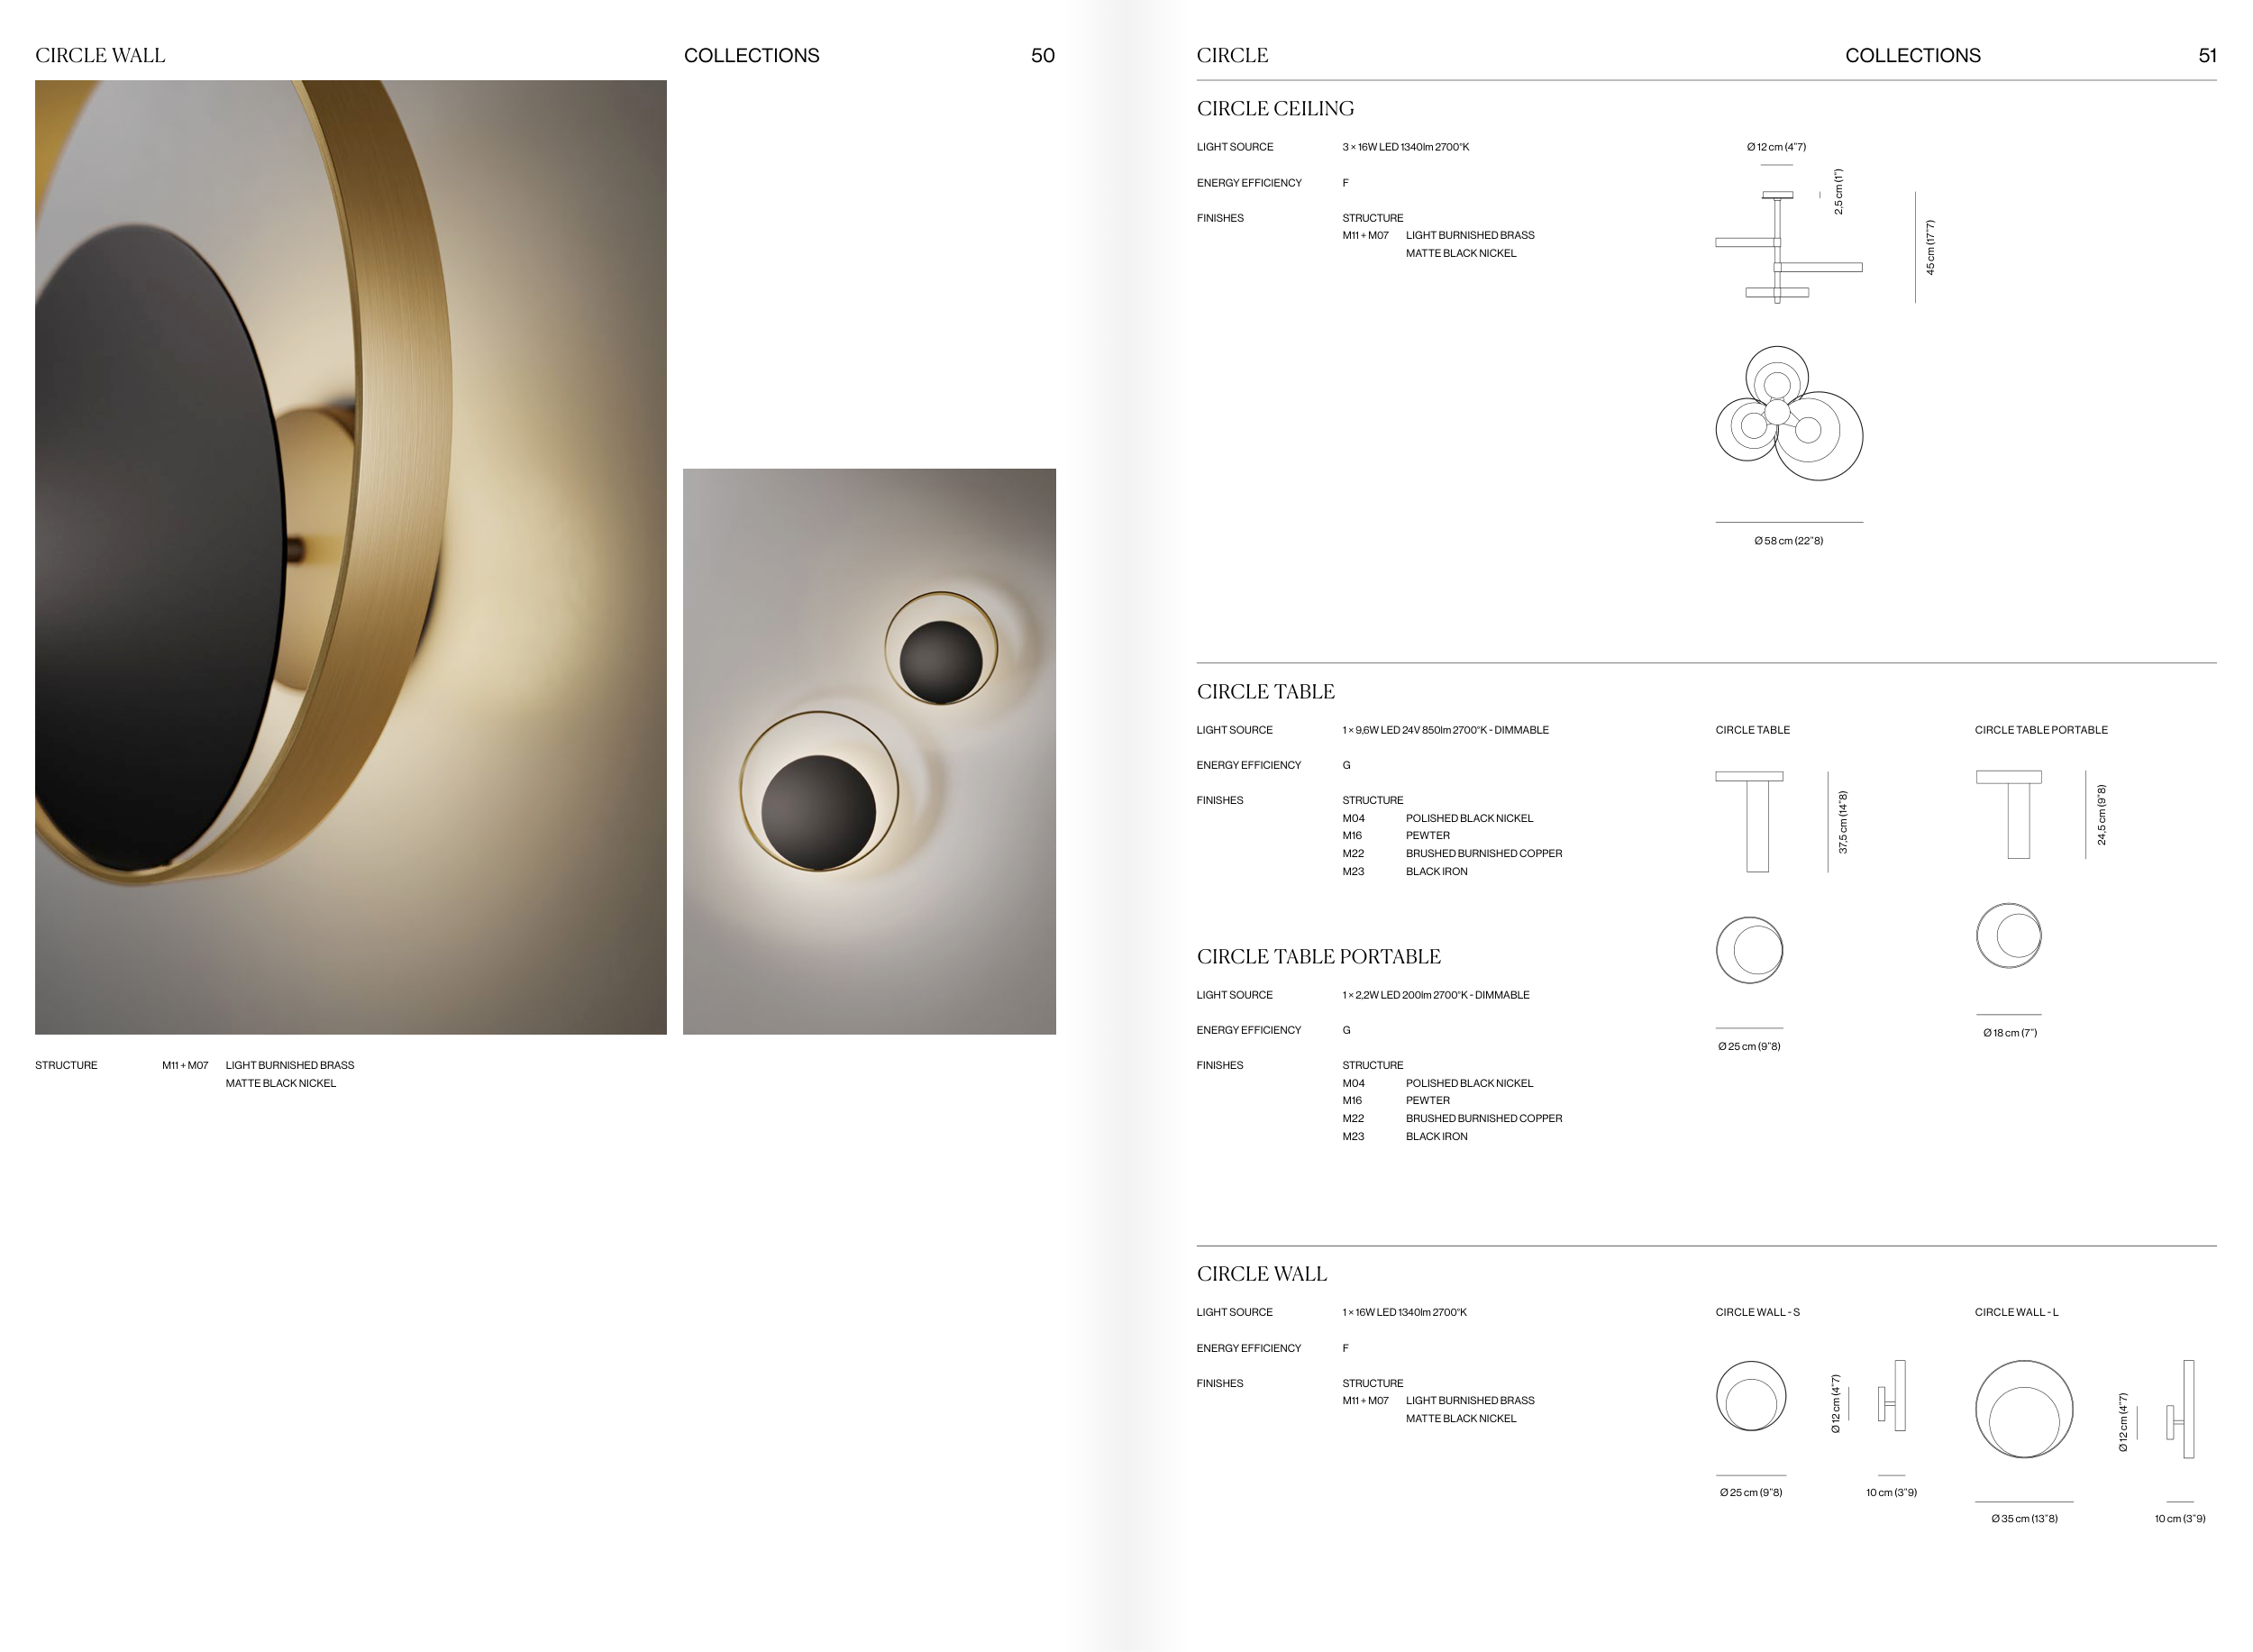Click the CIRCLE TABLE PORTABLE section heading
The width and height of the screenshot is (2253, 1652).
coord(1318,956)
